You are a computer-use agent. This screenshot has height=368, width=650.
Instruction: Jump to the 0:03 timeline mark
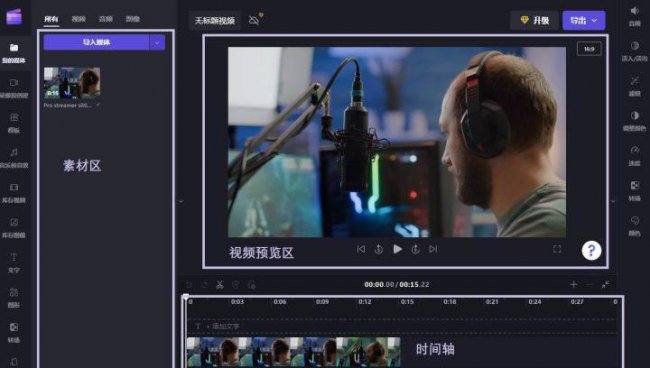pyautogui.click(x=238, y=302)
